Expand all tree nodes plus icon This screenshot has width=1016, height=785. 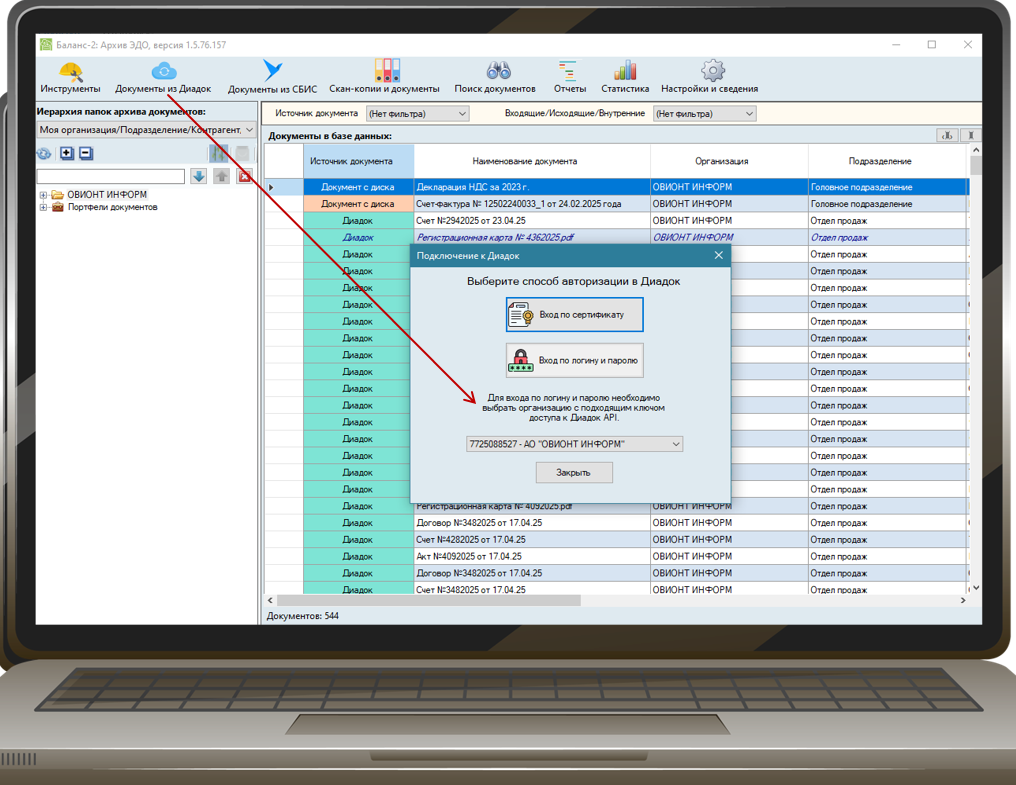pos(67,154)
